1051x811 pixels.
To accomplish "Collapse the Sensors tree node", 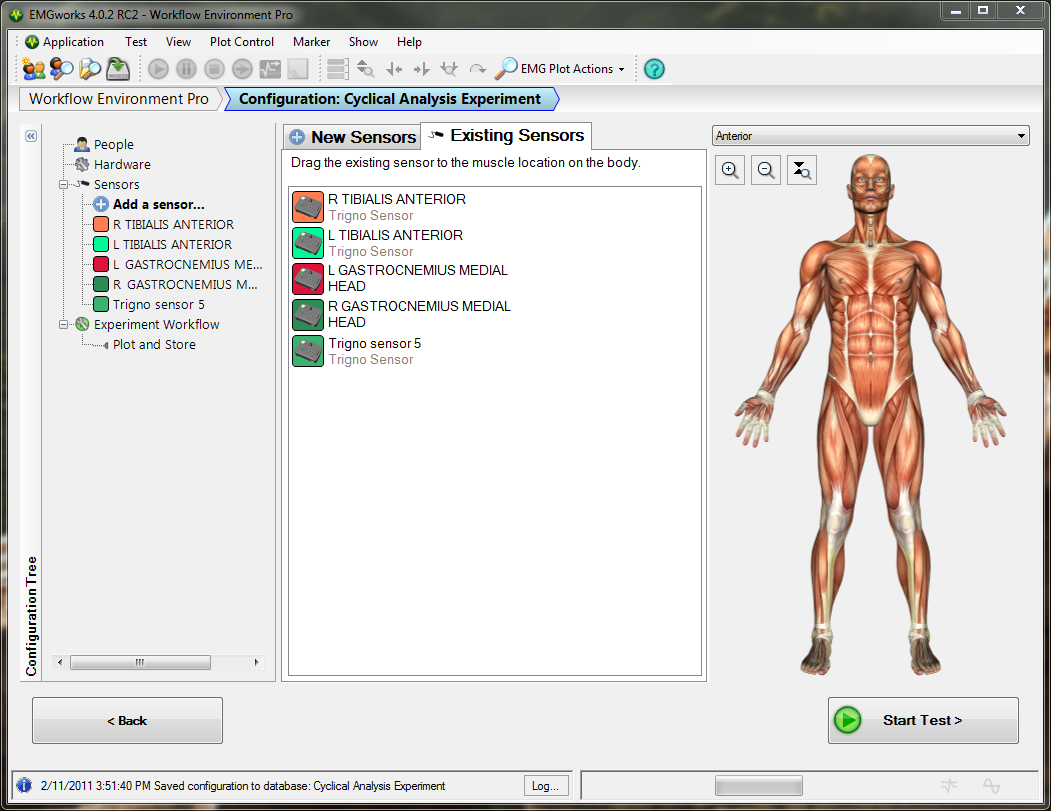I will pos(63,185).
